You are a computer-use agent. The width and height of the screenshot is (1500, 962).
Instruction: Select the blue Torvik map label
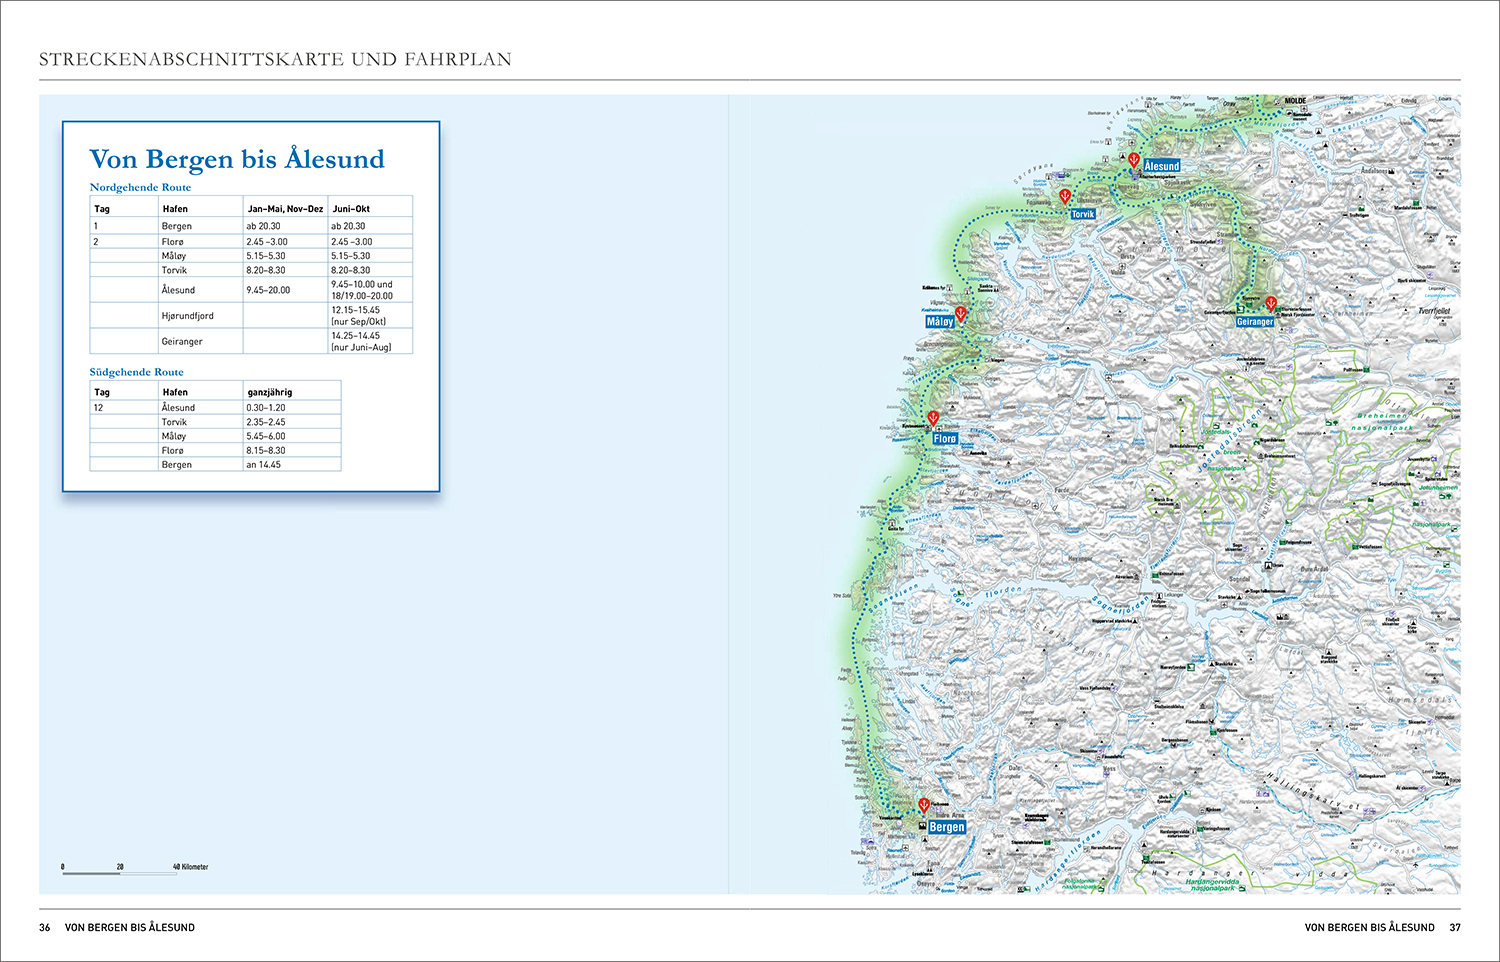[x=1083, y=214]
